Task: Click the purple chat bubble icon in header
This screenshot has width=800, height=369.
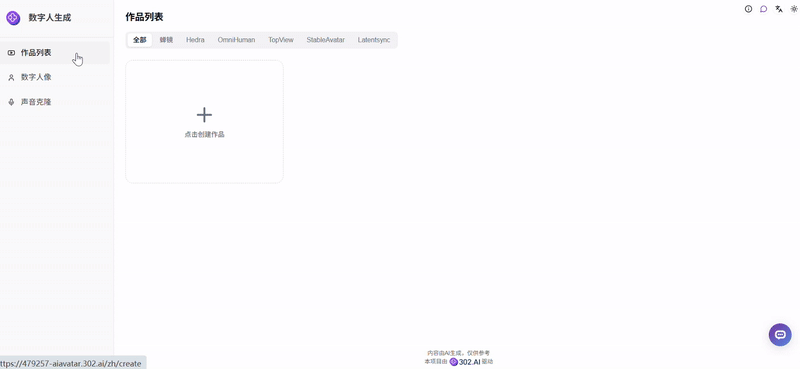Action: [x=763, y=9]
